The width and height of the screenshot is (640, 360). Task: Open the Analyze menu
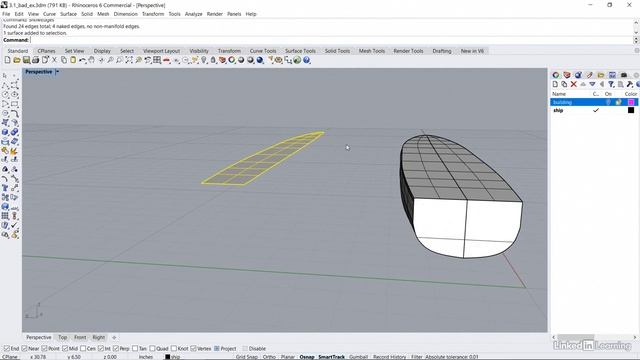tap(193, 14)
